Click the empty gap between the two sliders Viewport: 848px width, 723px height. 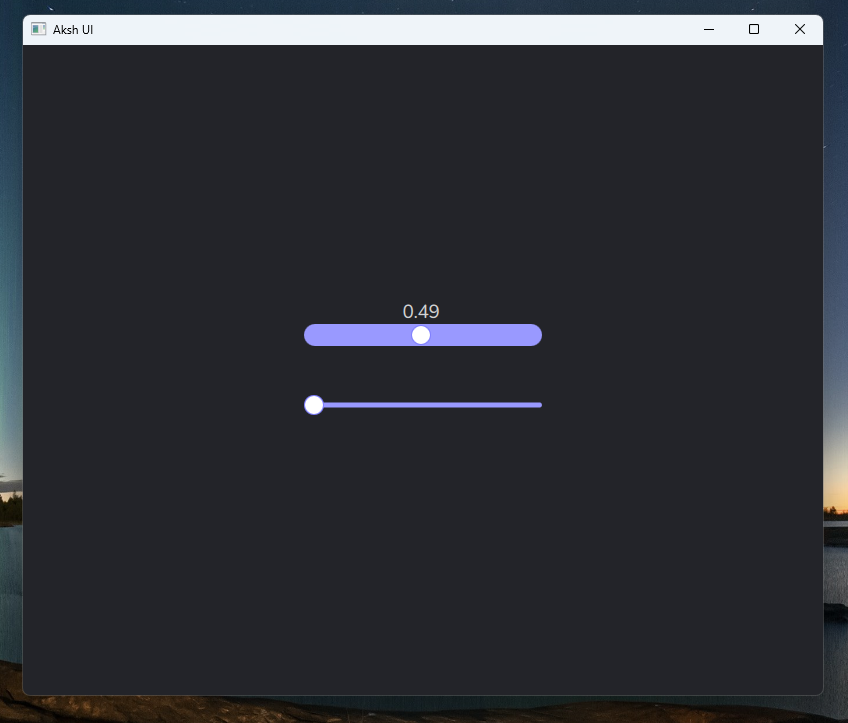click(x=423, y=371)
